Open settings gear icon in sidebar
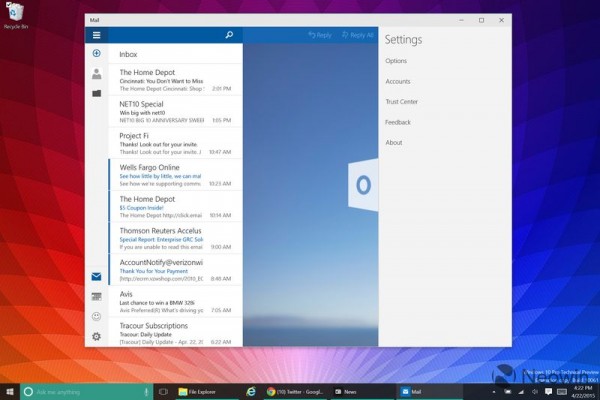The height and width of the screenshot is (400, 600). pos(96,336)
